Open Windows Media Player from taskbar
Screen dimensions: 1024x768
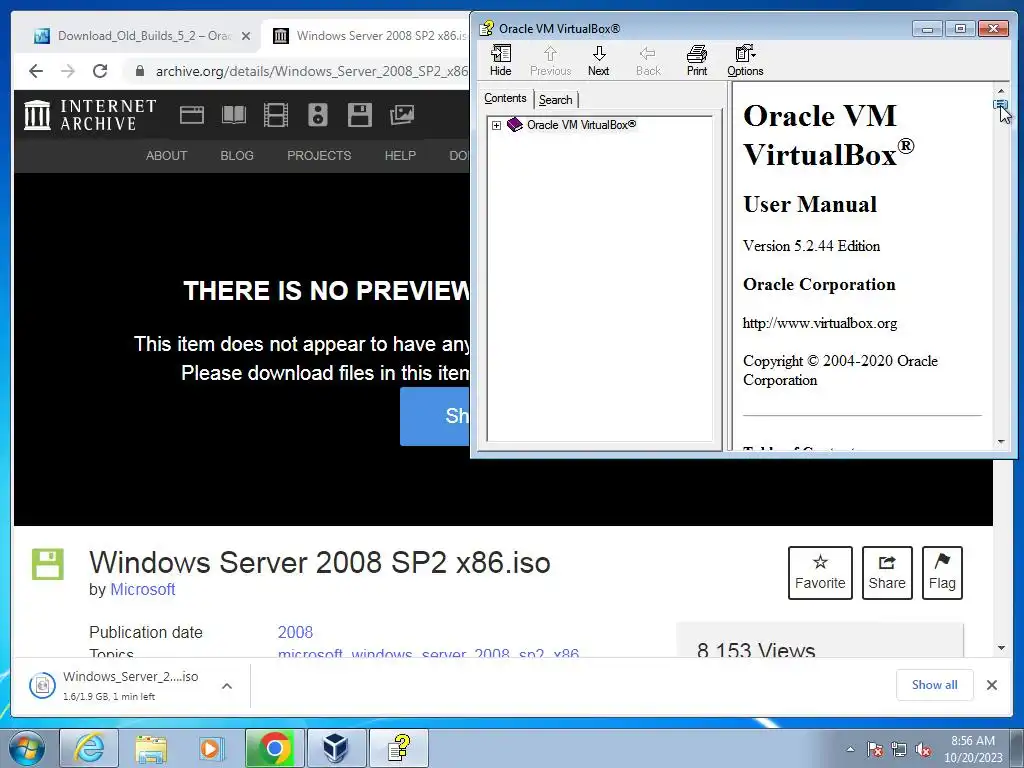[x=212, y=748]
